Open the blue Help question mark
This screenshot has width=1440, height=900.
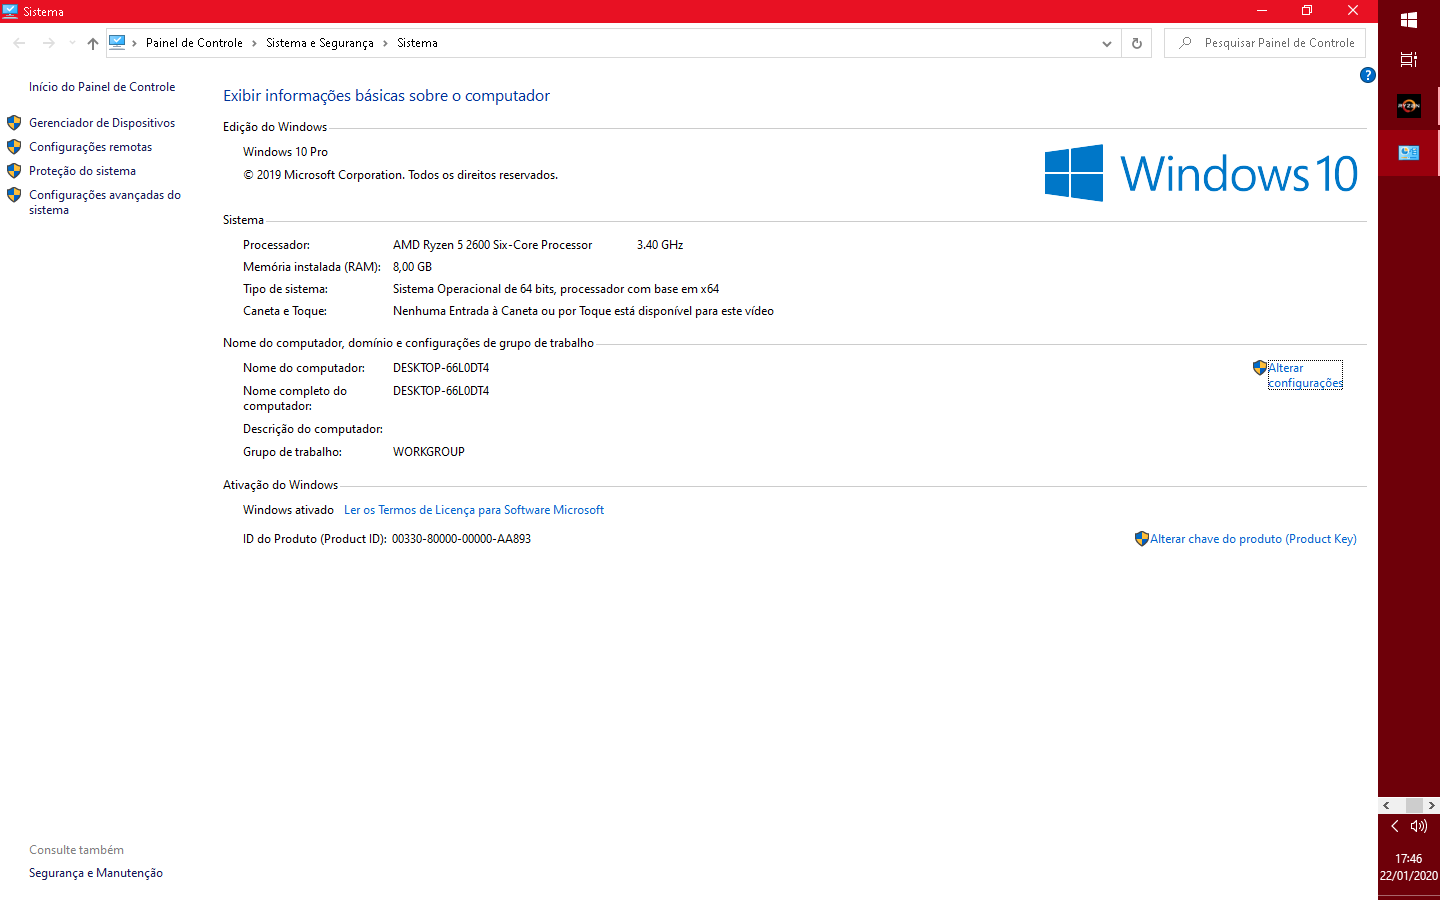tap(1368, 75)
